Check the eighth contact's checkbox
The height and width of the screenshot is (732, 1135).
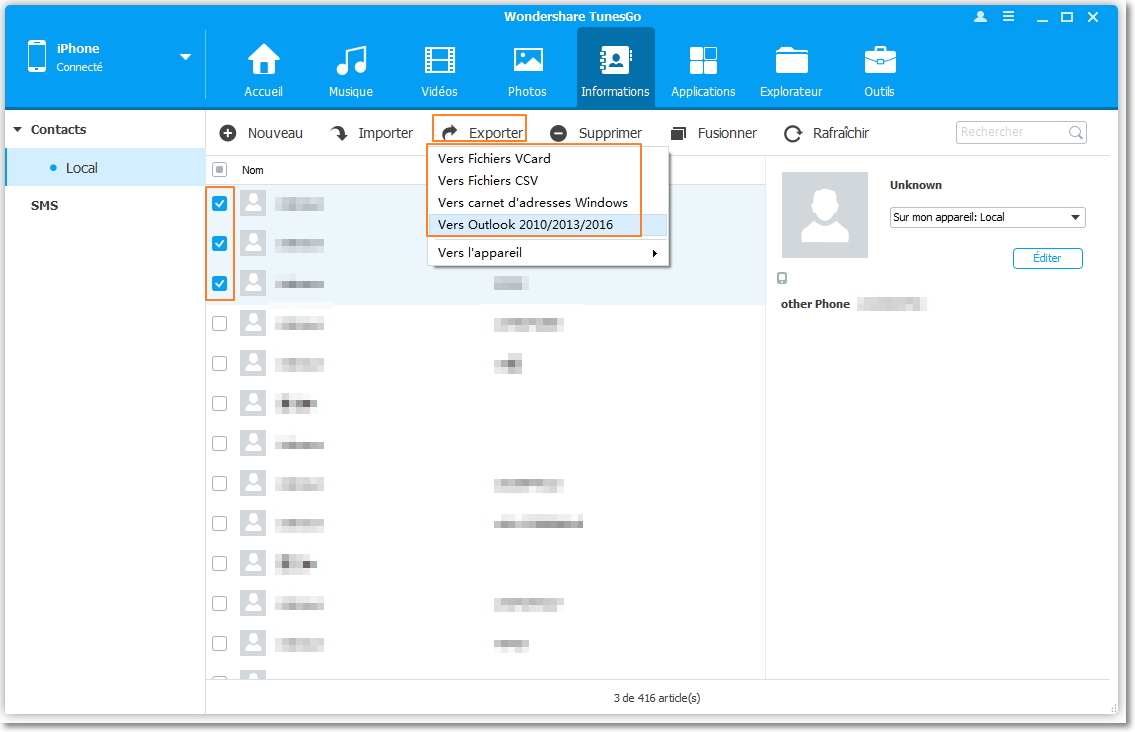pyautogui.click(x=219, y=484)
